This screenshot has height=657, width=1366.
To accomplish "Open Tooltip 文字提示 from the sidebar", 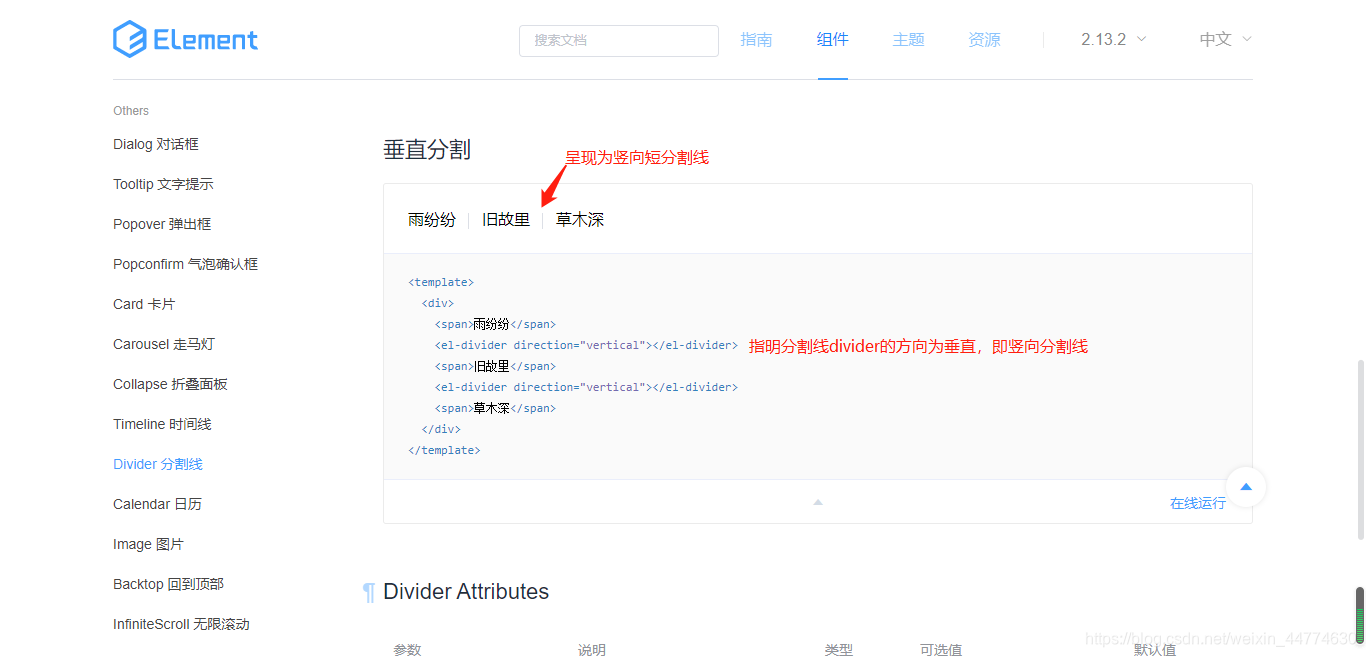I will [x=161, y=184].
